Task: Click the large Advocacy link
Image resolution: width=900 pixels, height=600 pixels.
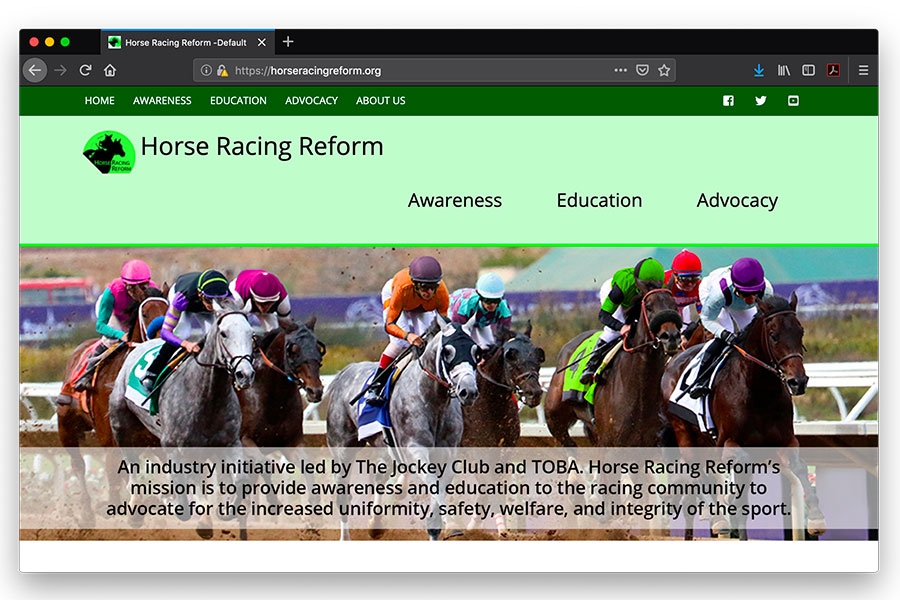Action: click(x=737, y=200)
